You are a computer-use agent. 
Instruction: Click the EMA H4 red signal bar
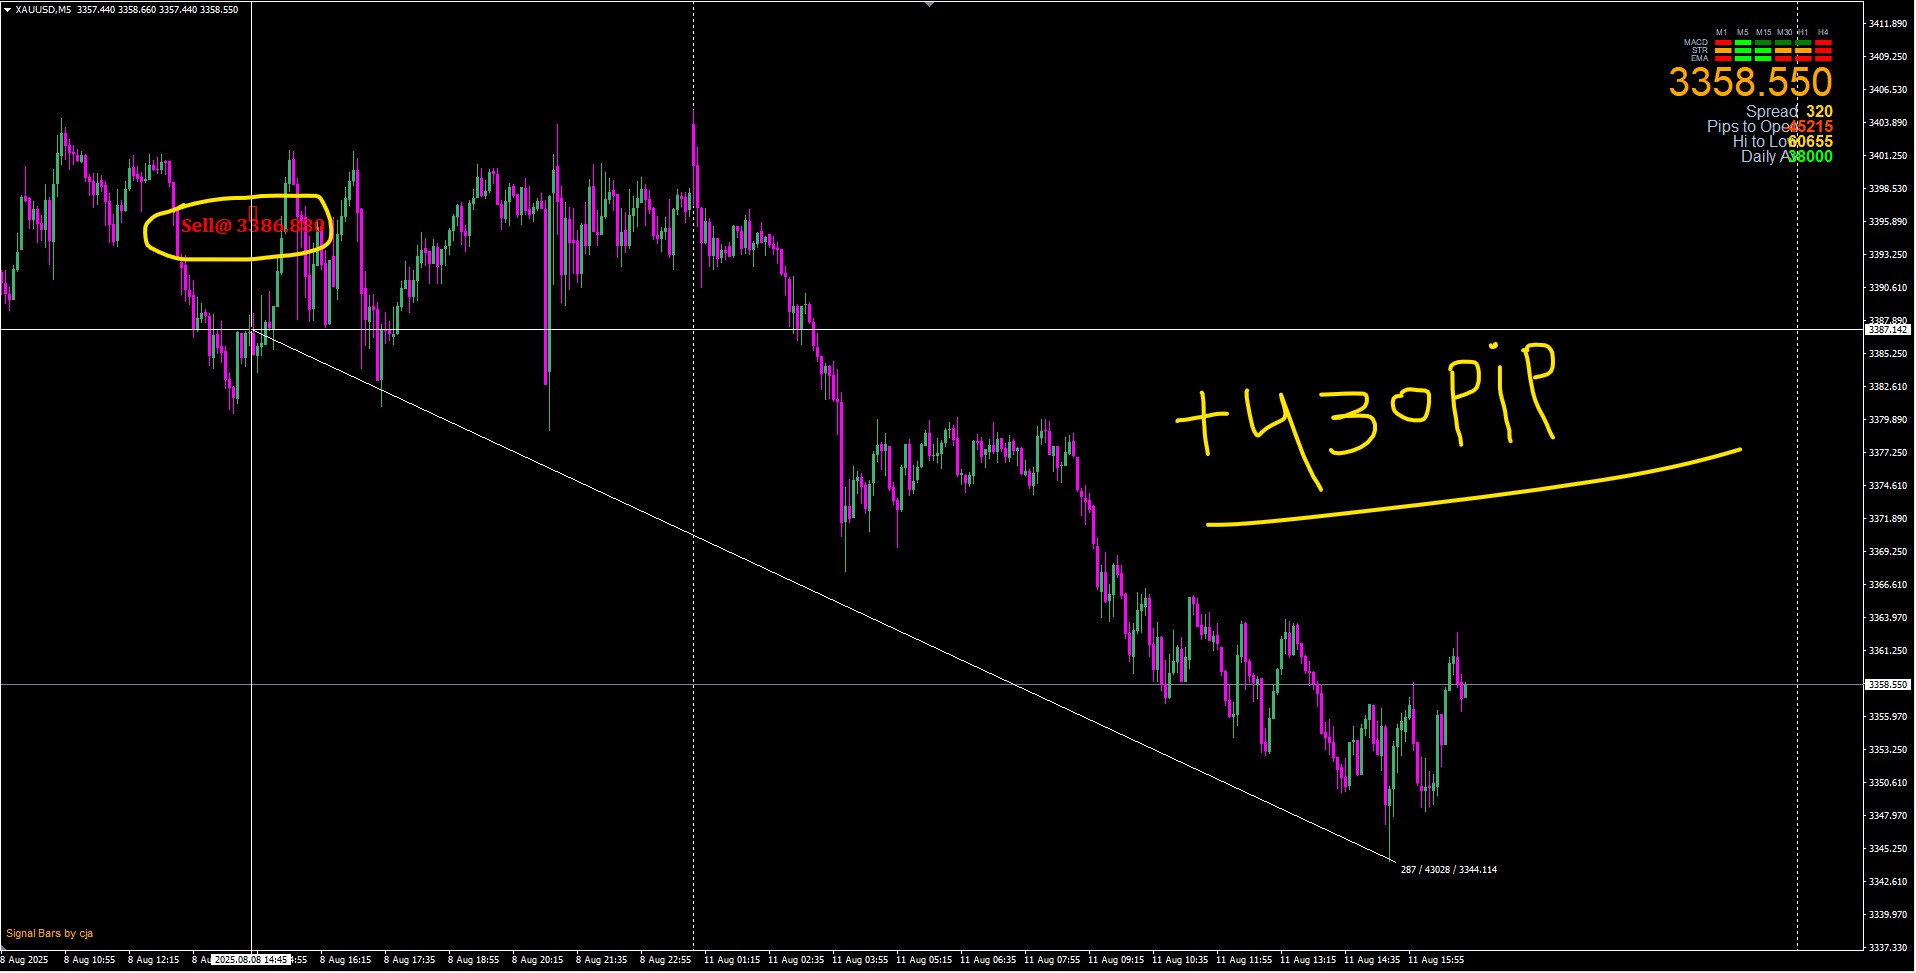coord(1823,59)
